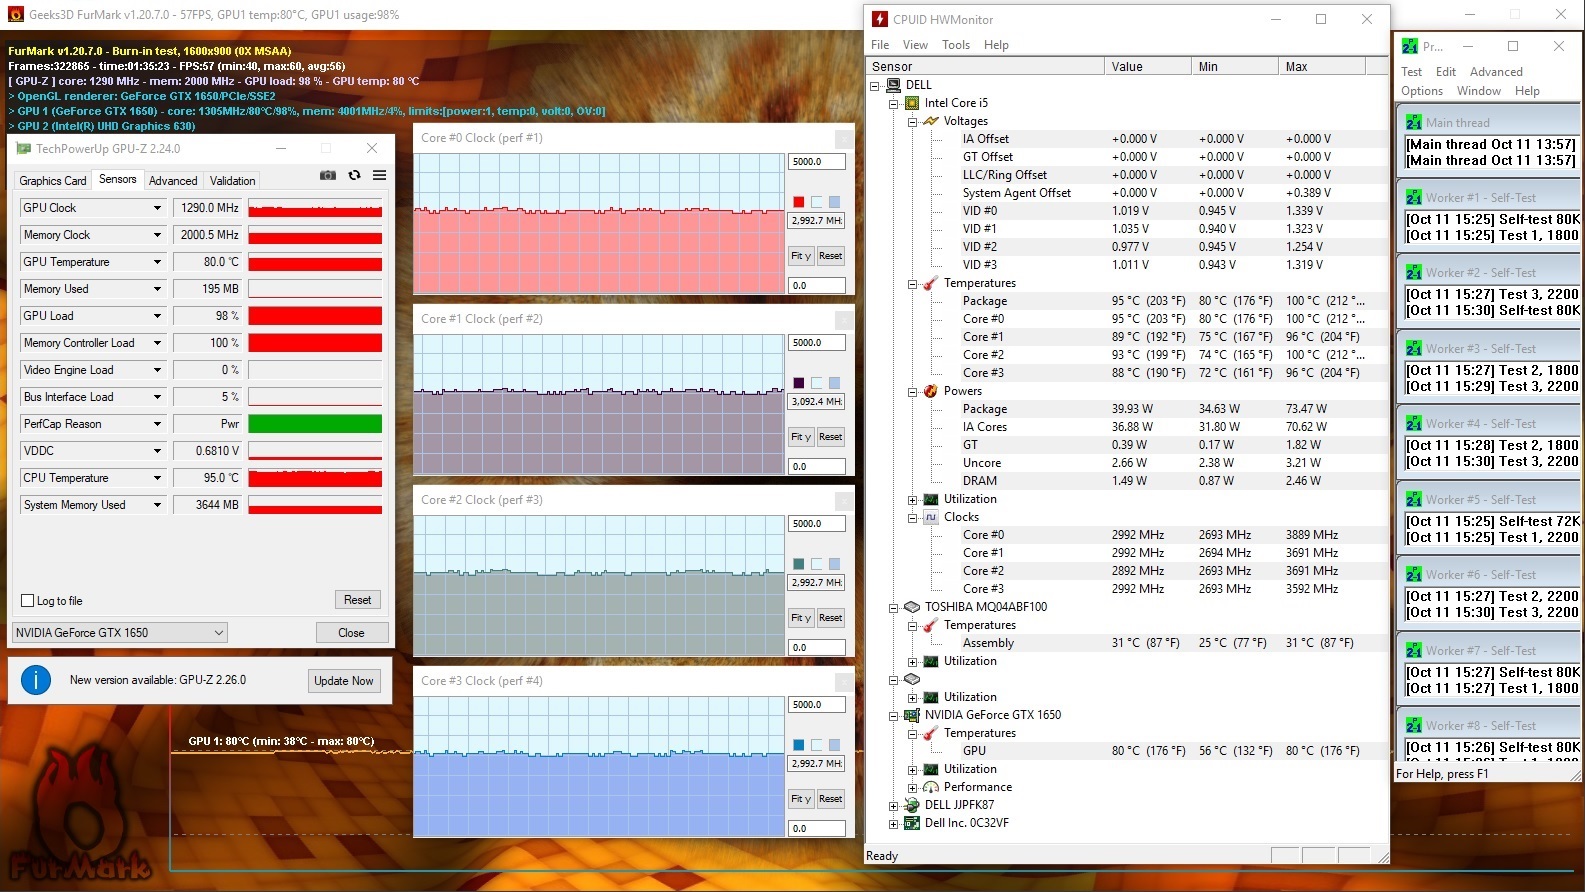
Task: Click the FurMark title bar icon
Action: [15, 14]
